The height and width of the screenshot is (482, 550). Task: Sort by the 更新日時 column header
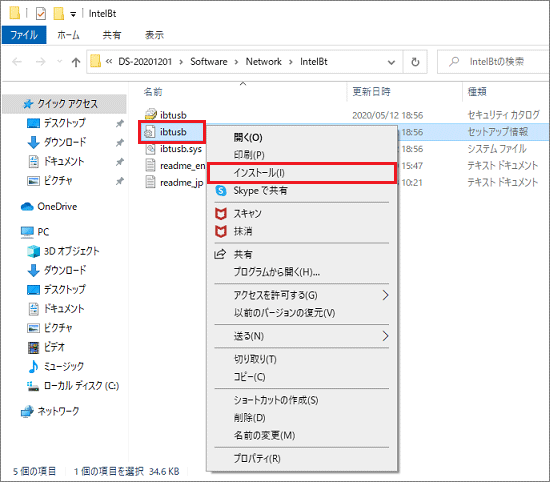[371, 92]
